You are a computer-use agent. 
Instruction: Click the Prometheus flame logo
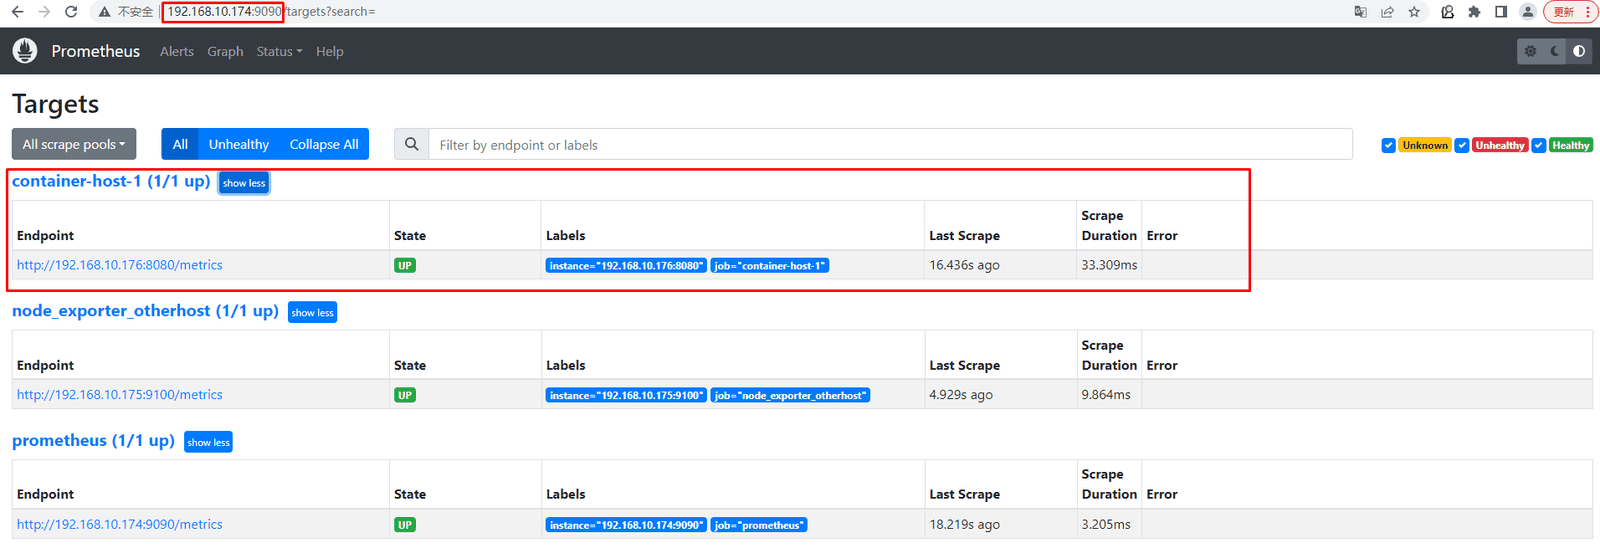(x=25, y=51)
